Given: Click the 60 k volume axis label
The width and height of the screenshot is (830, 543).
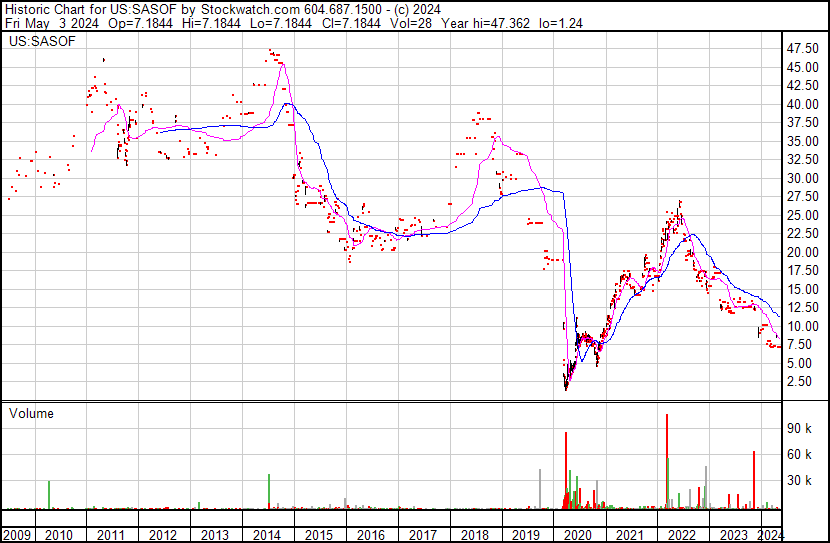Looking at the screenshot, I should click(x=799, y=454).
